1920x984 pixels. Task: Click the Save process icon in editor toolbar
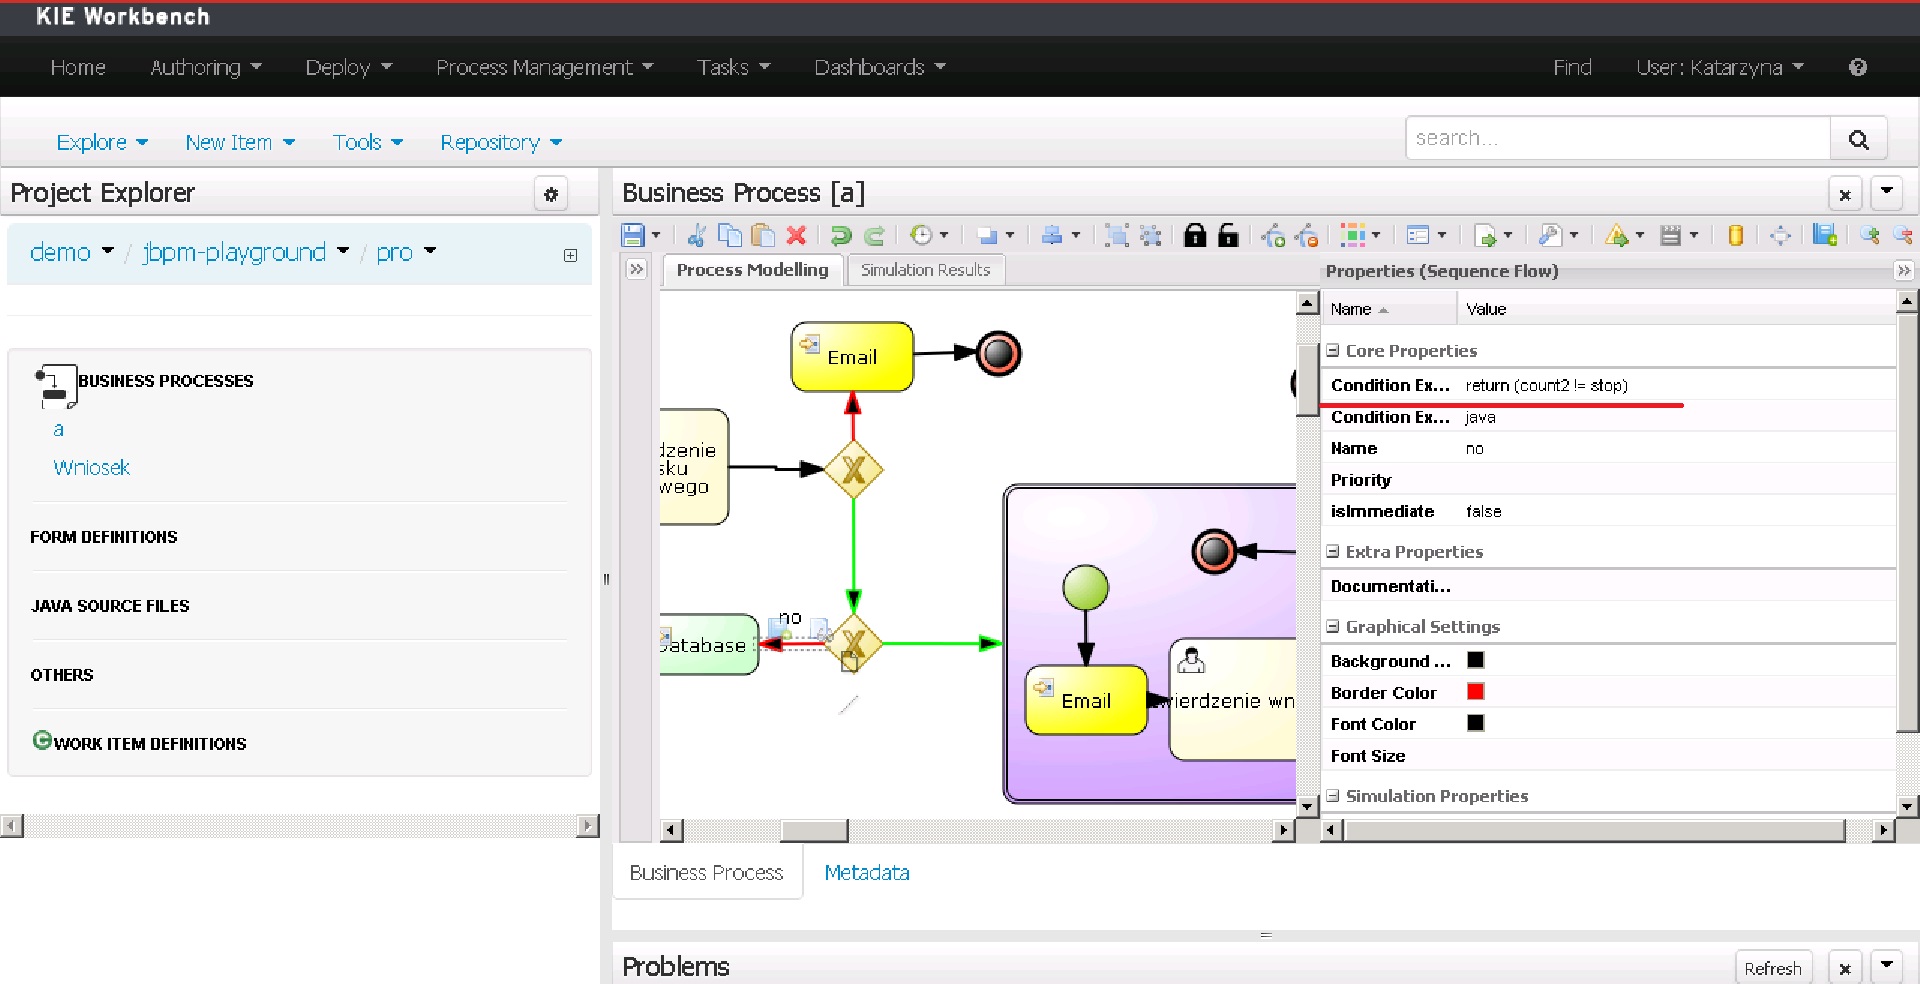(x=633, y=235)
